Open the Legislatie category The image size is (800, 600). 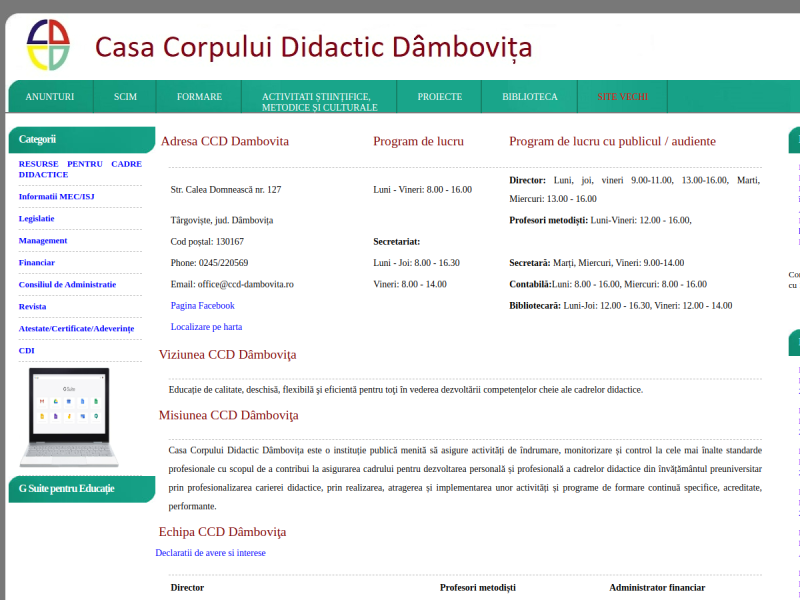(39, 218)
